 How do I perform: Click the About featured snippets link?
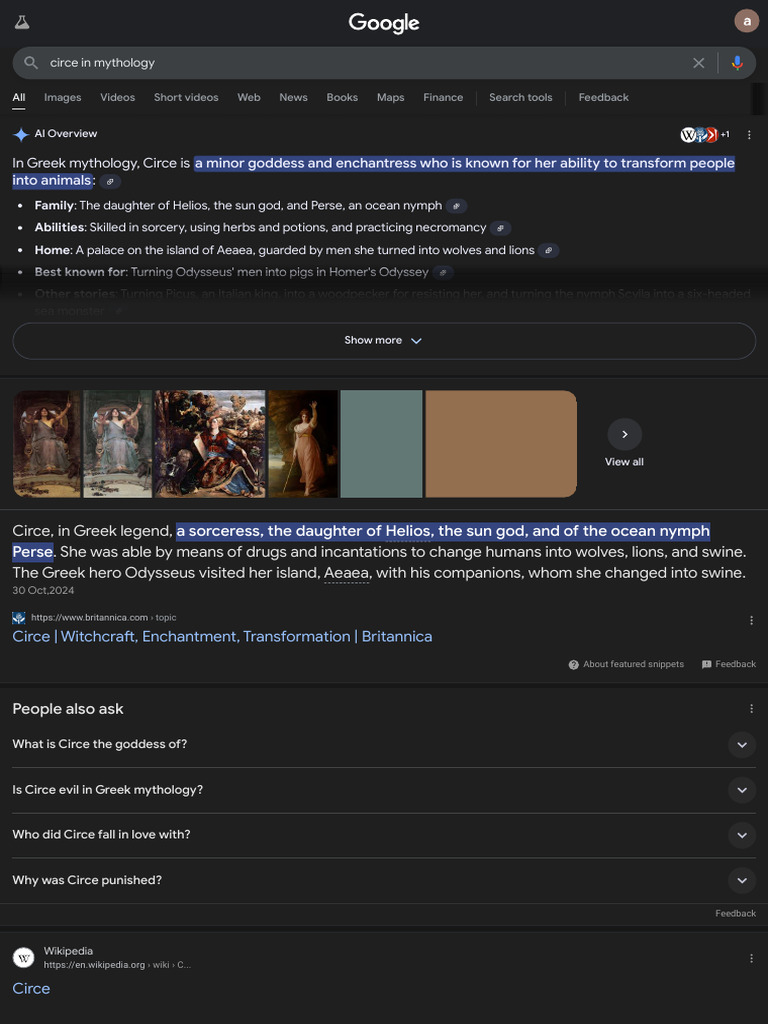coord(626,664)
